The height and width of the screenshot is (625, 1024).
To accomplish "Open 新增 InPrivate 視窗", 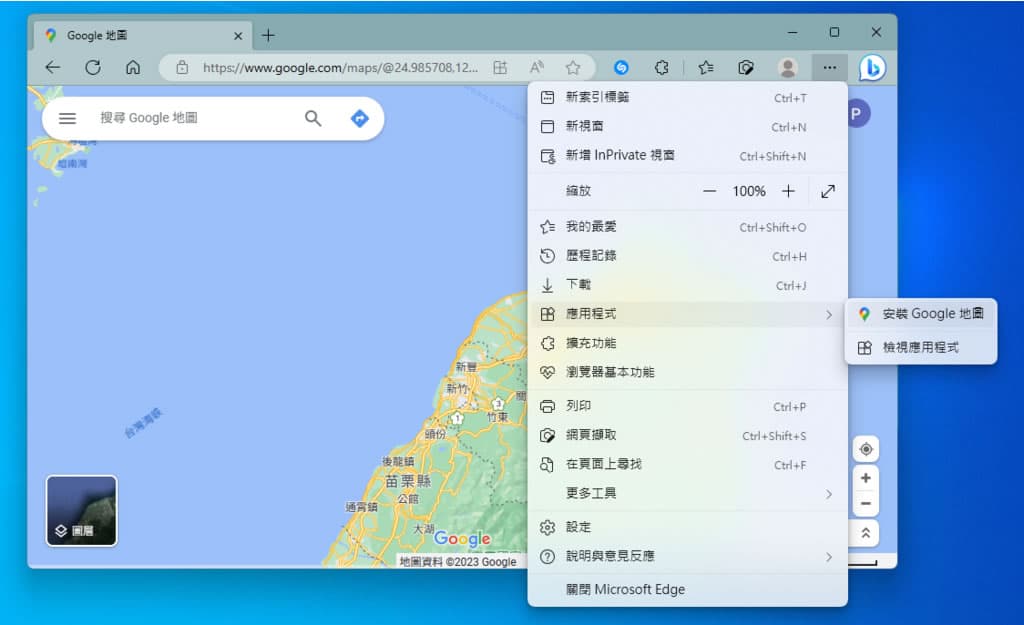I will click(x=688, y=155).
